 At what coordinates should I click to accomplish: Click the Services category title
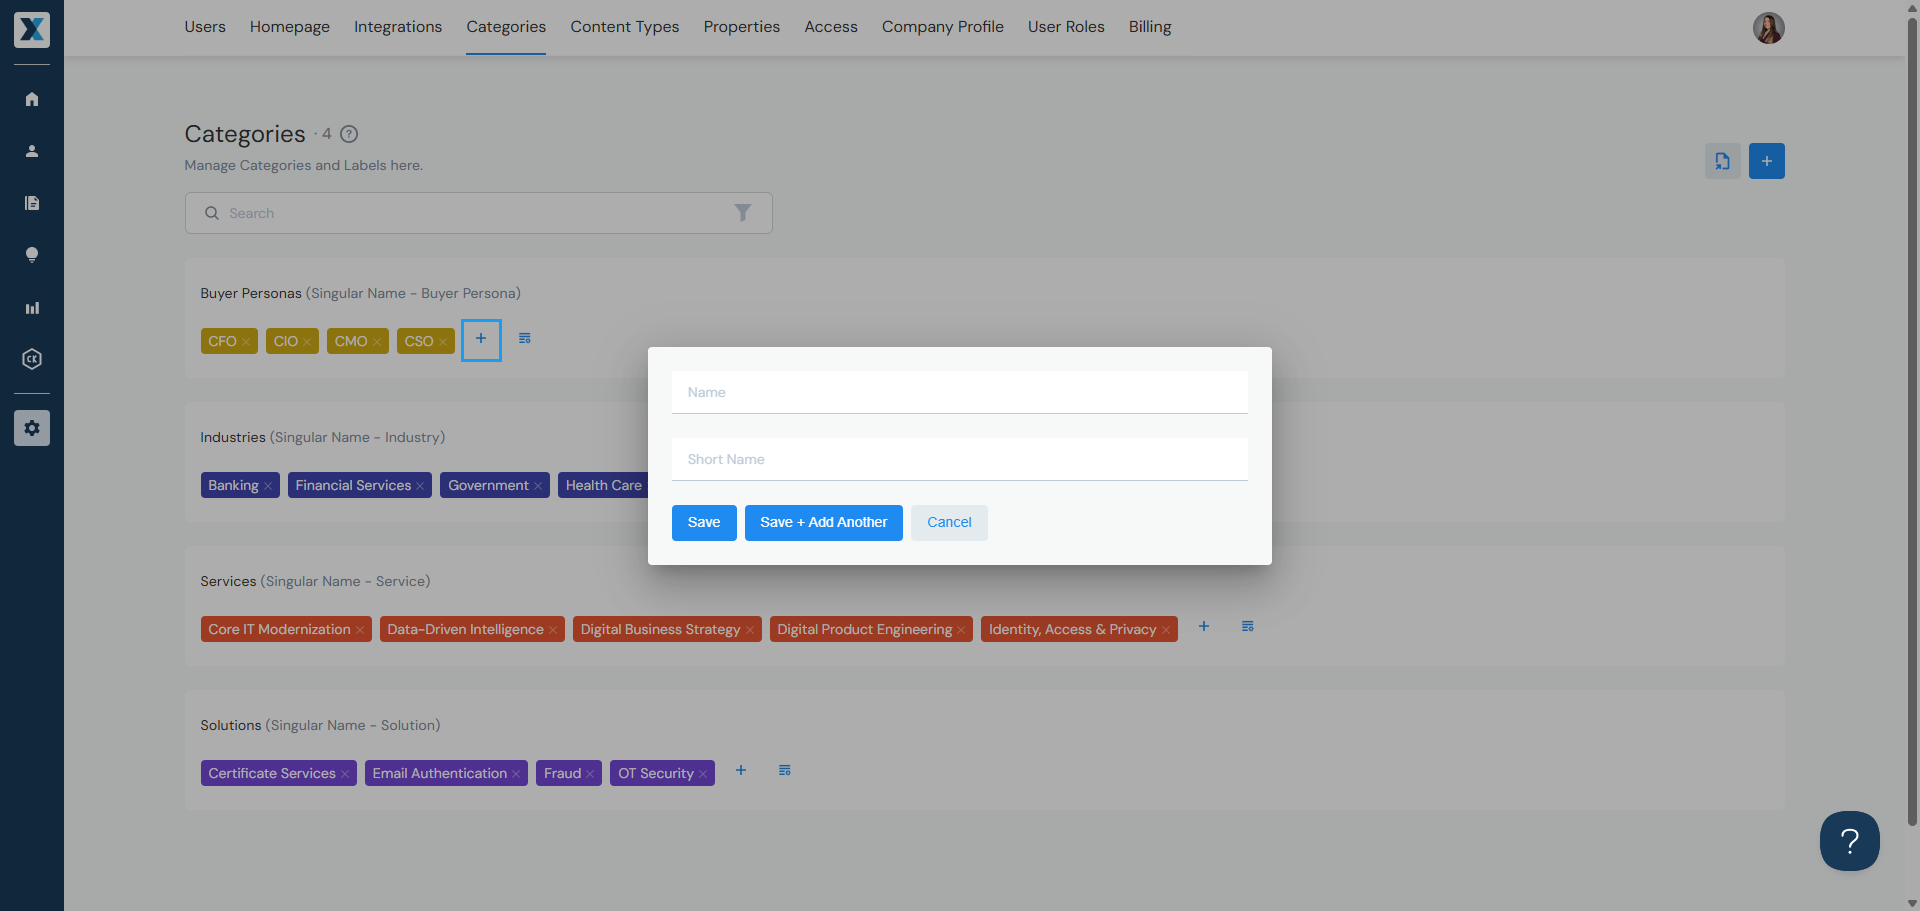228,581
